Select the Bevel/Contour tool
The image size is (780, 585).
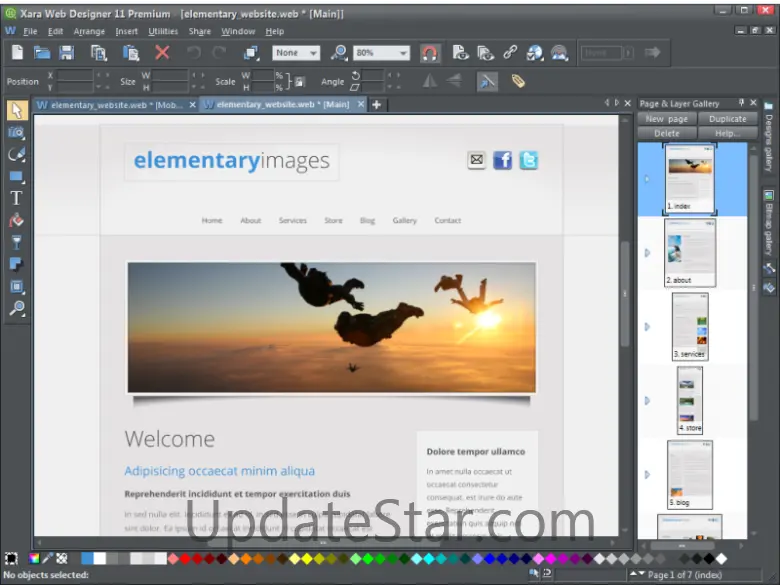16,287
